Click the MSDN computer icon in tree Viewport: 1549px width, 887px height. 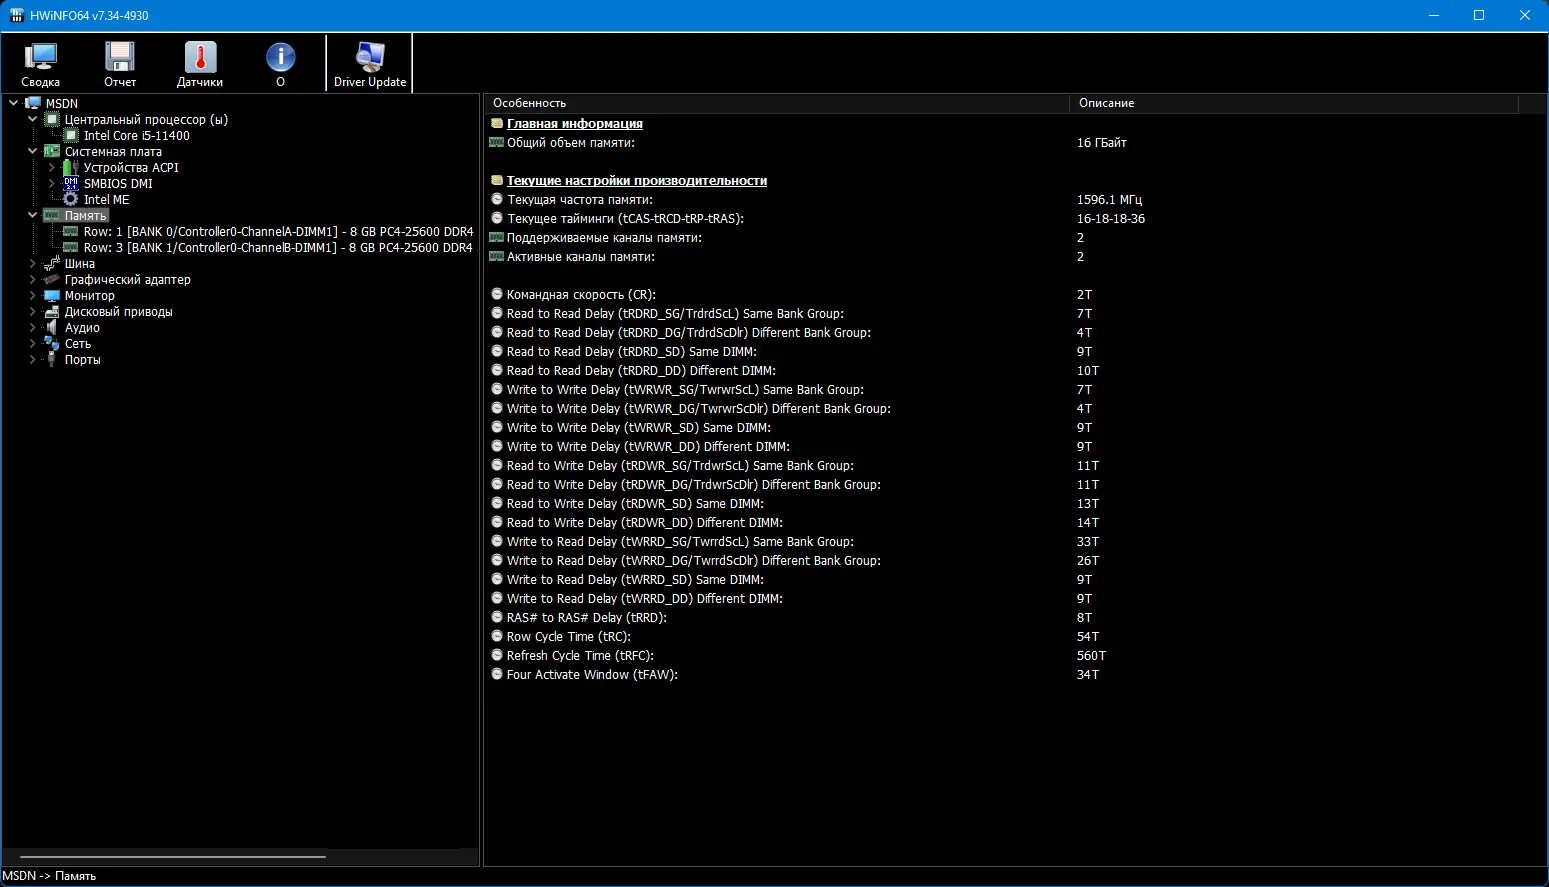coord(34,103)
